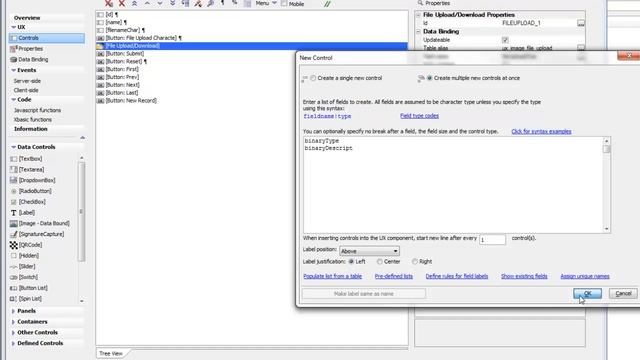Expand the Defined Controls section
640x360 pixels.
(x=13, y=343)
